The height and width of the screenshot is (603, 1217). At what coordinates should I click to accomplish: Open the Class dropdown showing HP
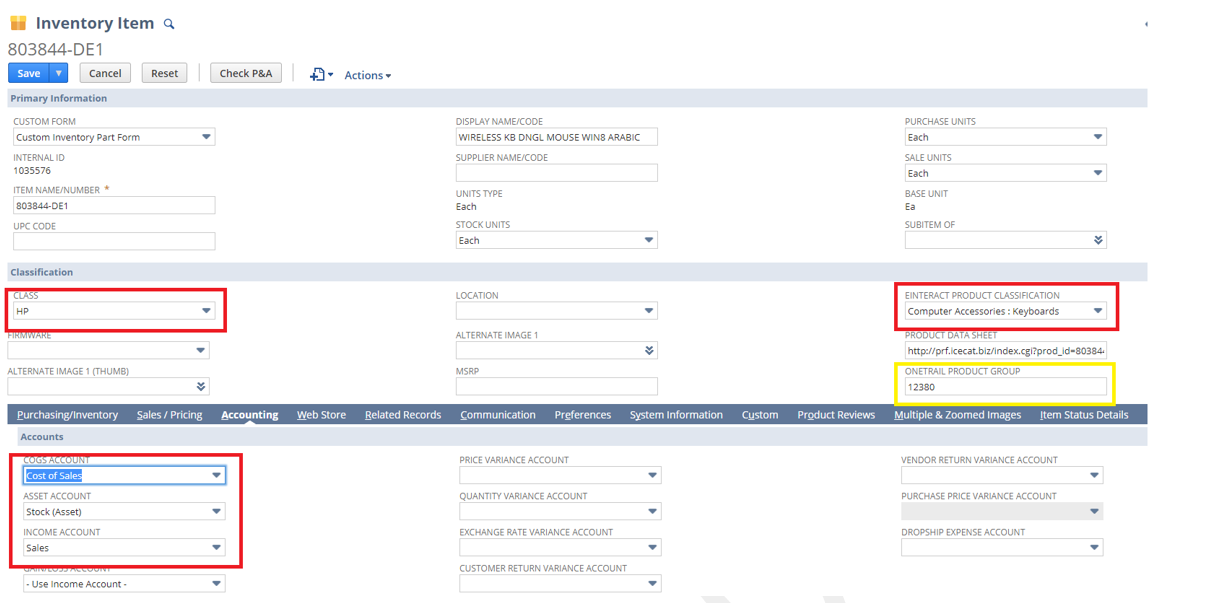(206, 311)
